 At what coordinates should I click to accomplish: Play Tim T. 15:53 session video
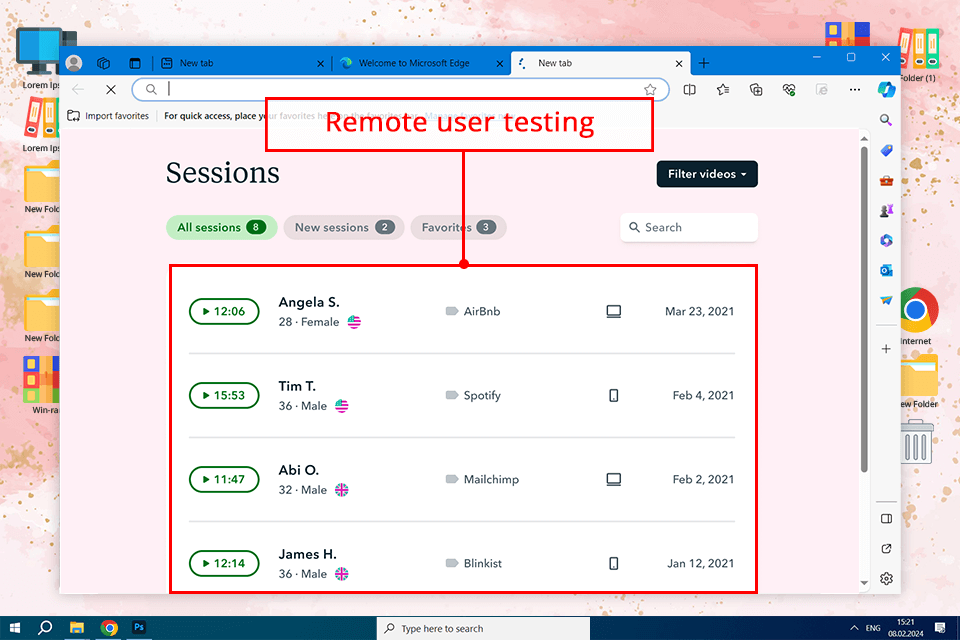tap(224, 395)
